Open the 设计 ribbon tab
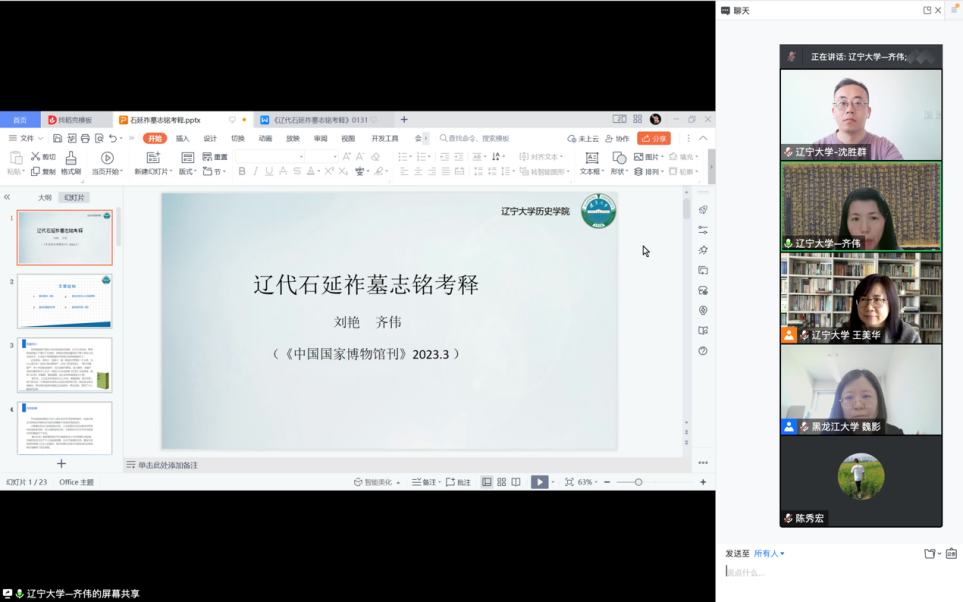 click(210, 139)
